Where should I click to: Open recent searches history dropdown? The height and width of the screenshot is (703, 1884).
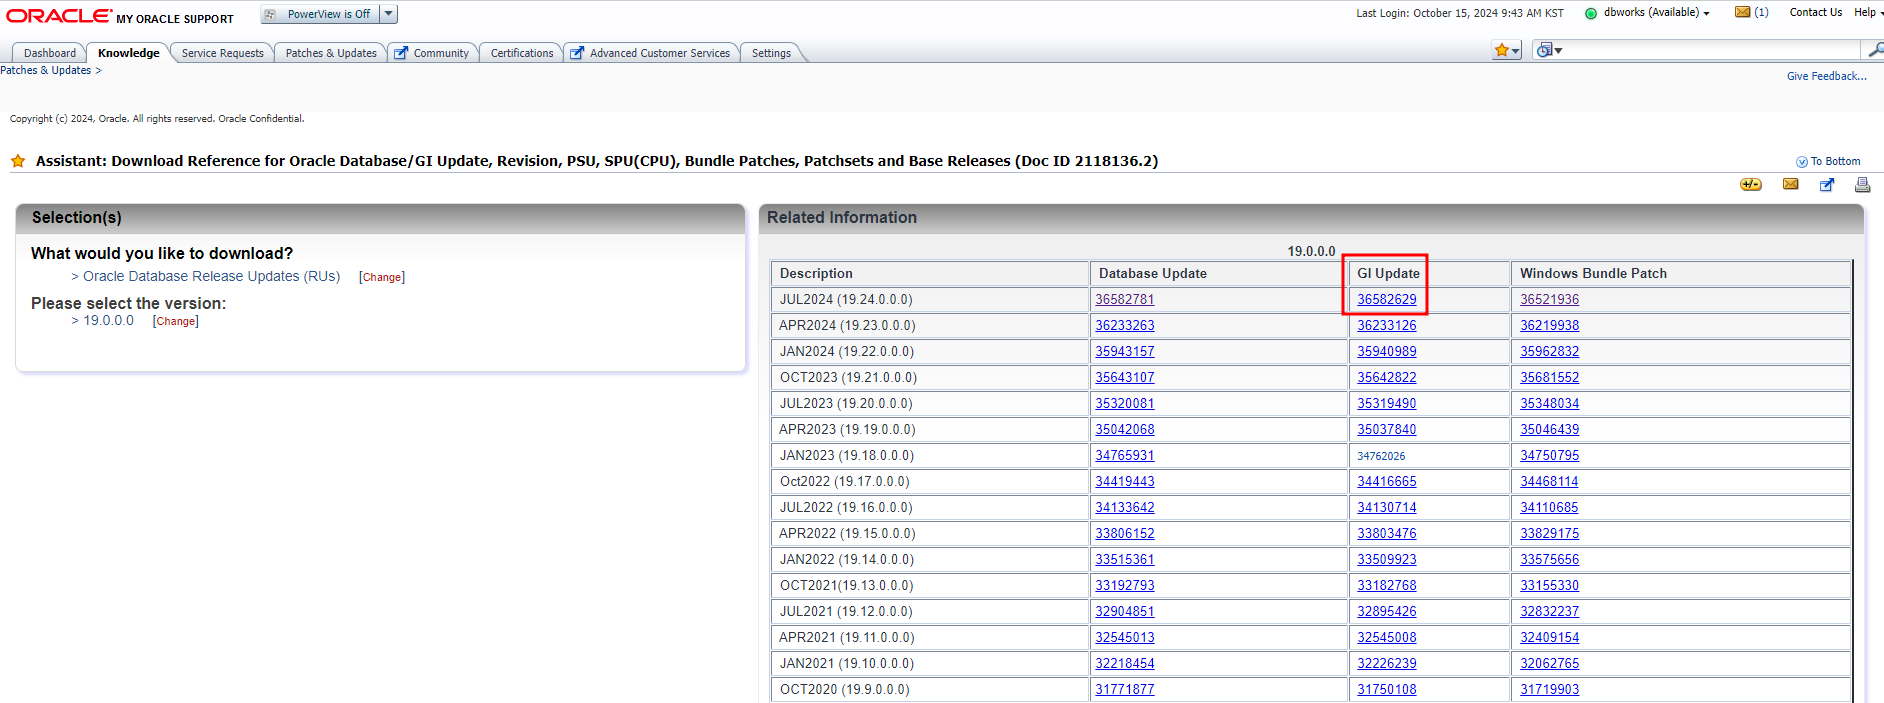tap(1549, 50)
